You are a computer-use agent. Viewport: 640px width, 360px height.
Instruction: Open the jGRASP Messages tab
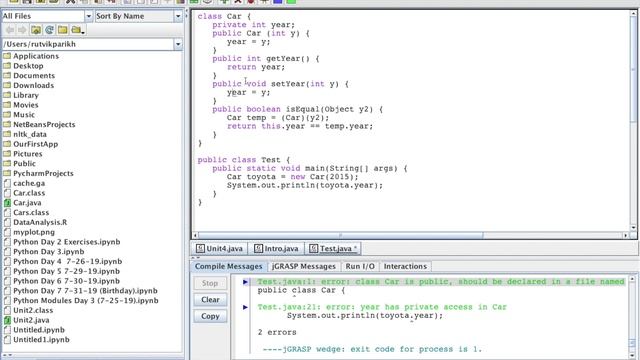coord(304,267)
